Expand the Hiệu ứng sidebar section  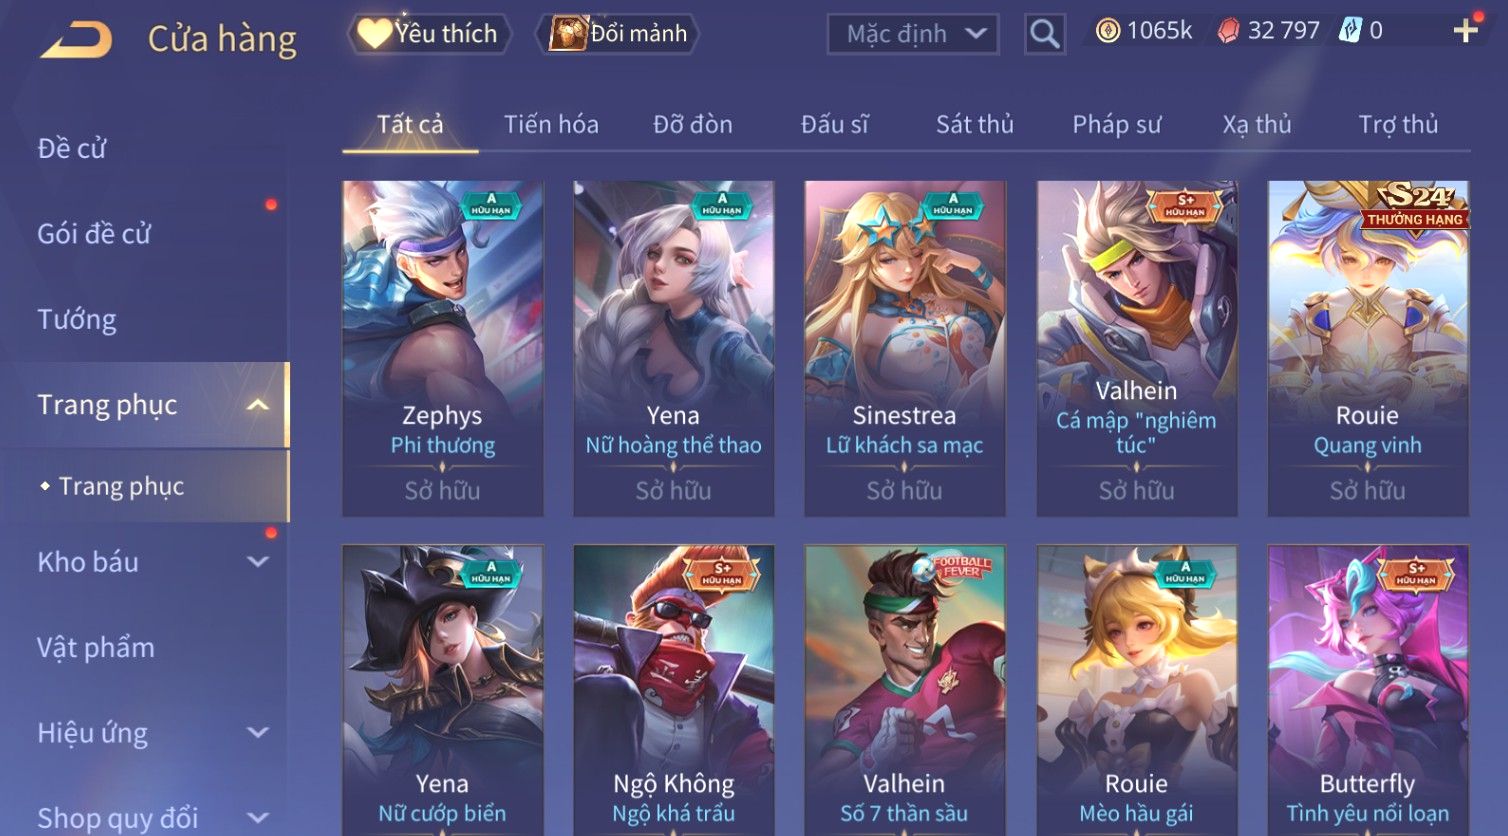coord(258,733)
